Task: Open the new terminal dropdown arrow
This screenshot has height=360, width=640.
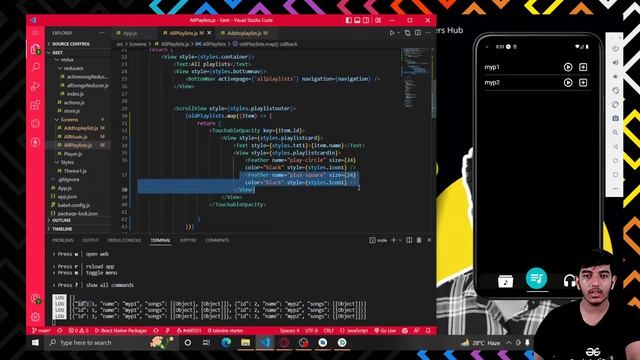Action: tap(400, 240)
